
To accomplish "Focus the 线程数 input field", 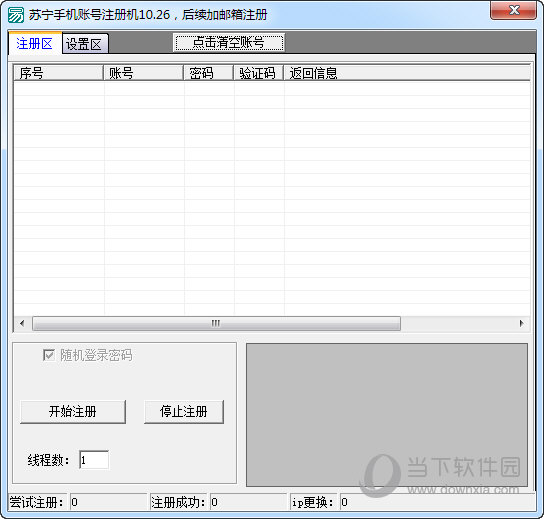I will click(94, 460).
